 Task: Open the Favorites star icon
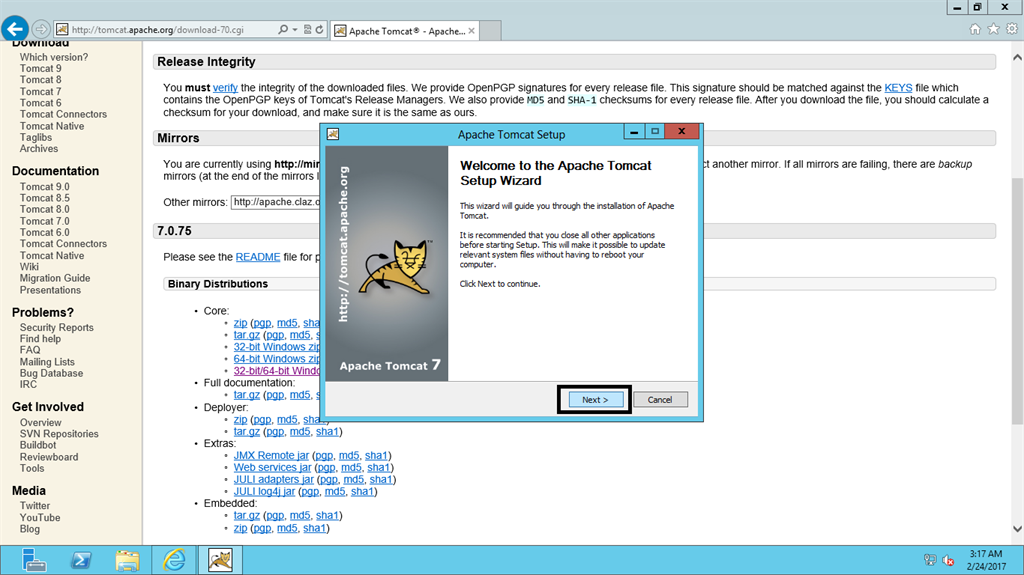[x=993, y=29]
